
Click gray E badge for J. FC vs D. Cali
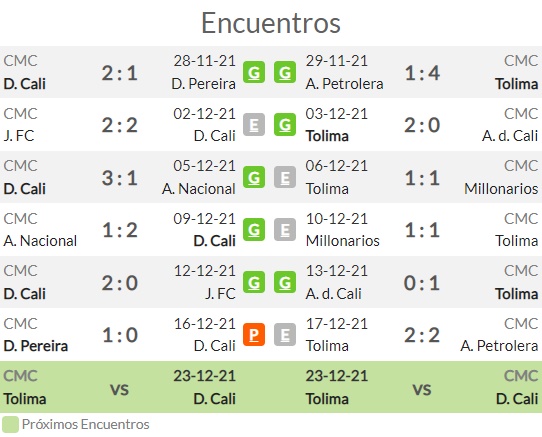254,124
